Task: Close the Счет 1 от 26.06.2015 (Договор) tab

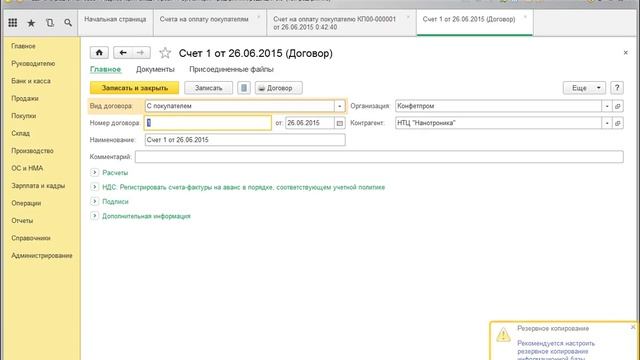Action: coord(525,17)
